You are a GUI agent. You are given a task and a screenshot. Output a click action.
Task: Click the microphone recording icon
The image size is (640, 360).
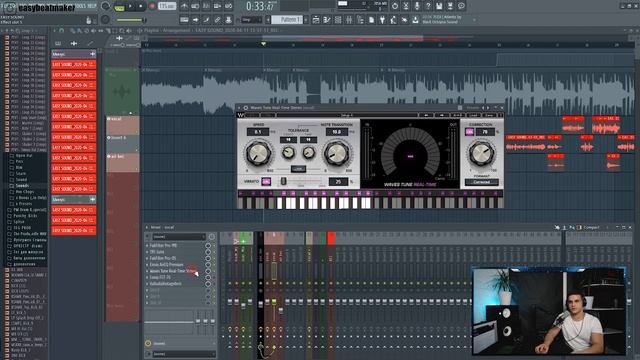click(x=417, y=6)
